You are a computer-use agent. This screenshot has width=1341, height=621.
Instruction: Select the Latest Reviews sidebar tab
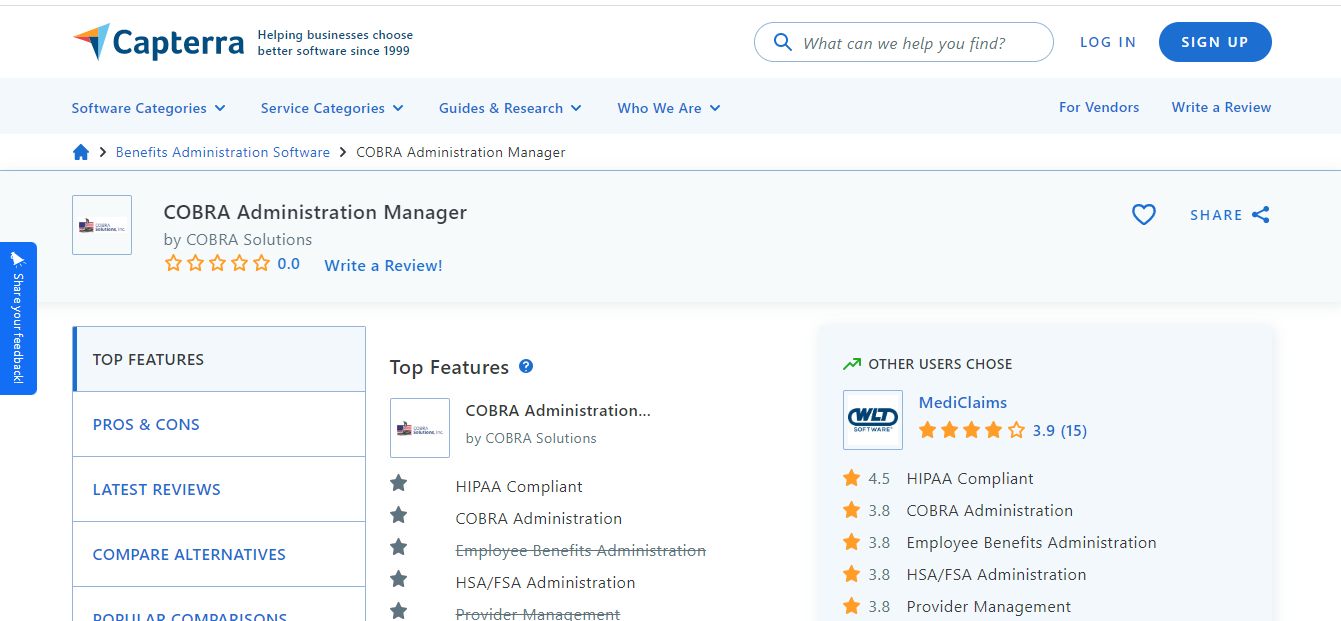tap(219, 489)
